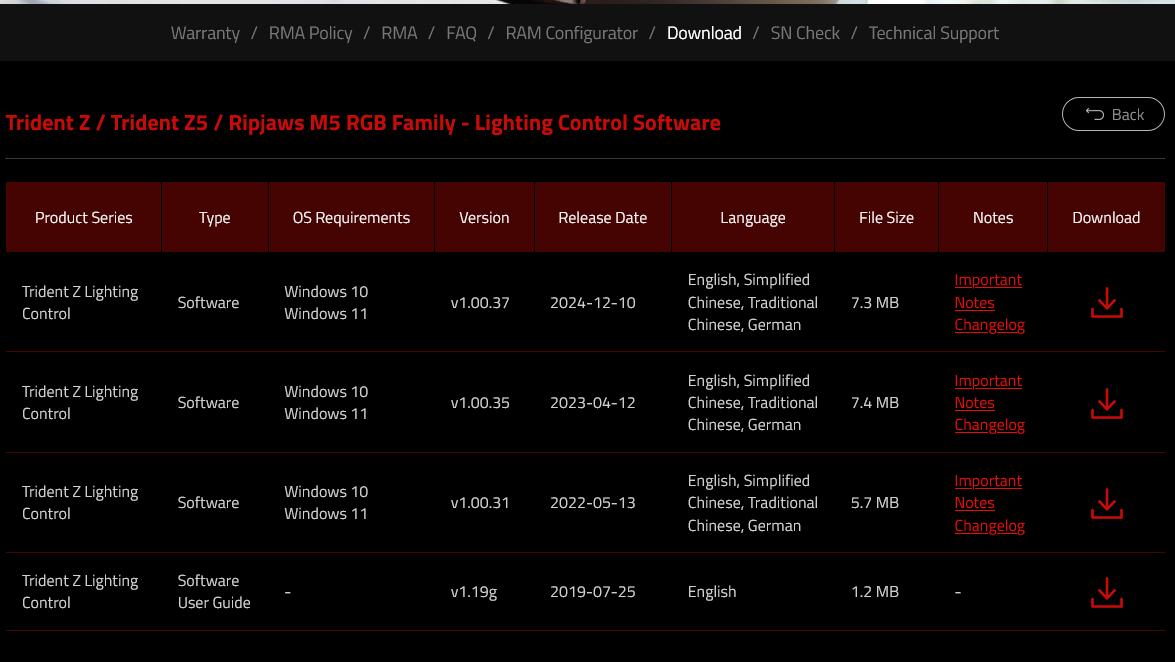The height and width of the screenshot is (662, 1175).
Task: Click the English language cell for v1.19g
Action: pos(712,592)
